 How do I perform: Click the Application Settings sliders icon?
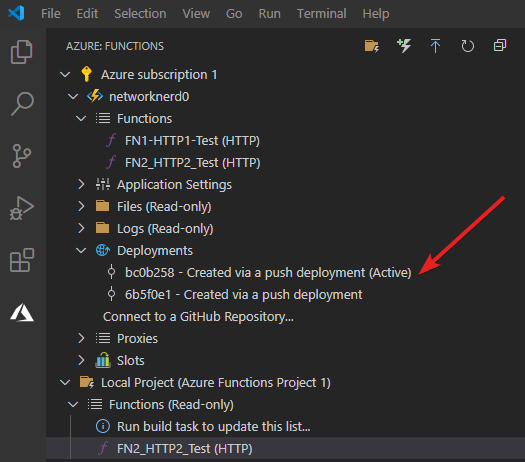click(102, 184)
